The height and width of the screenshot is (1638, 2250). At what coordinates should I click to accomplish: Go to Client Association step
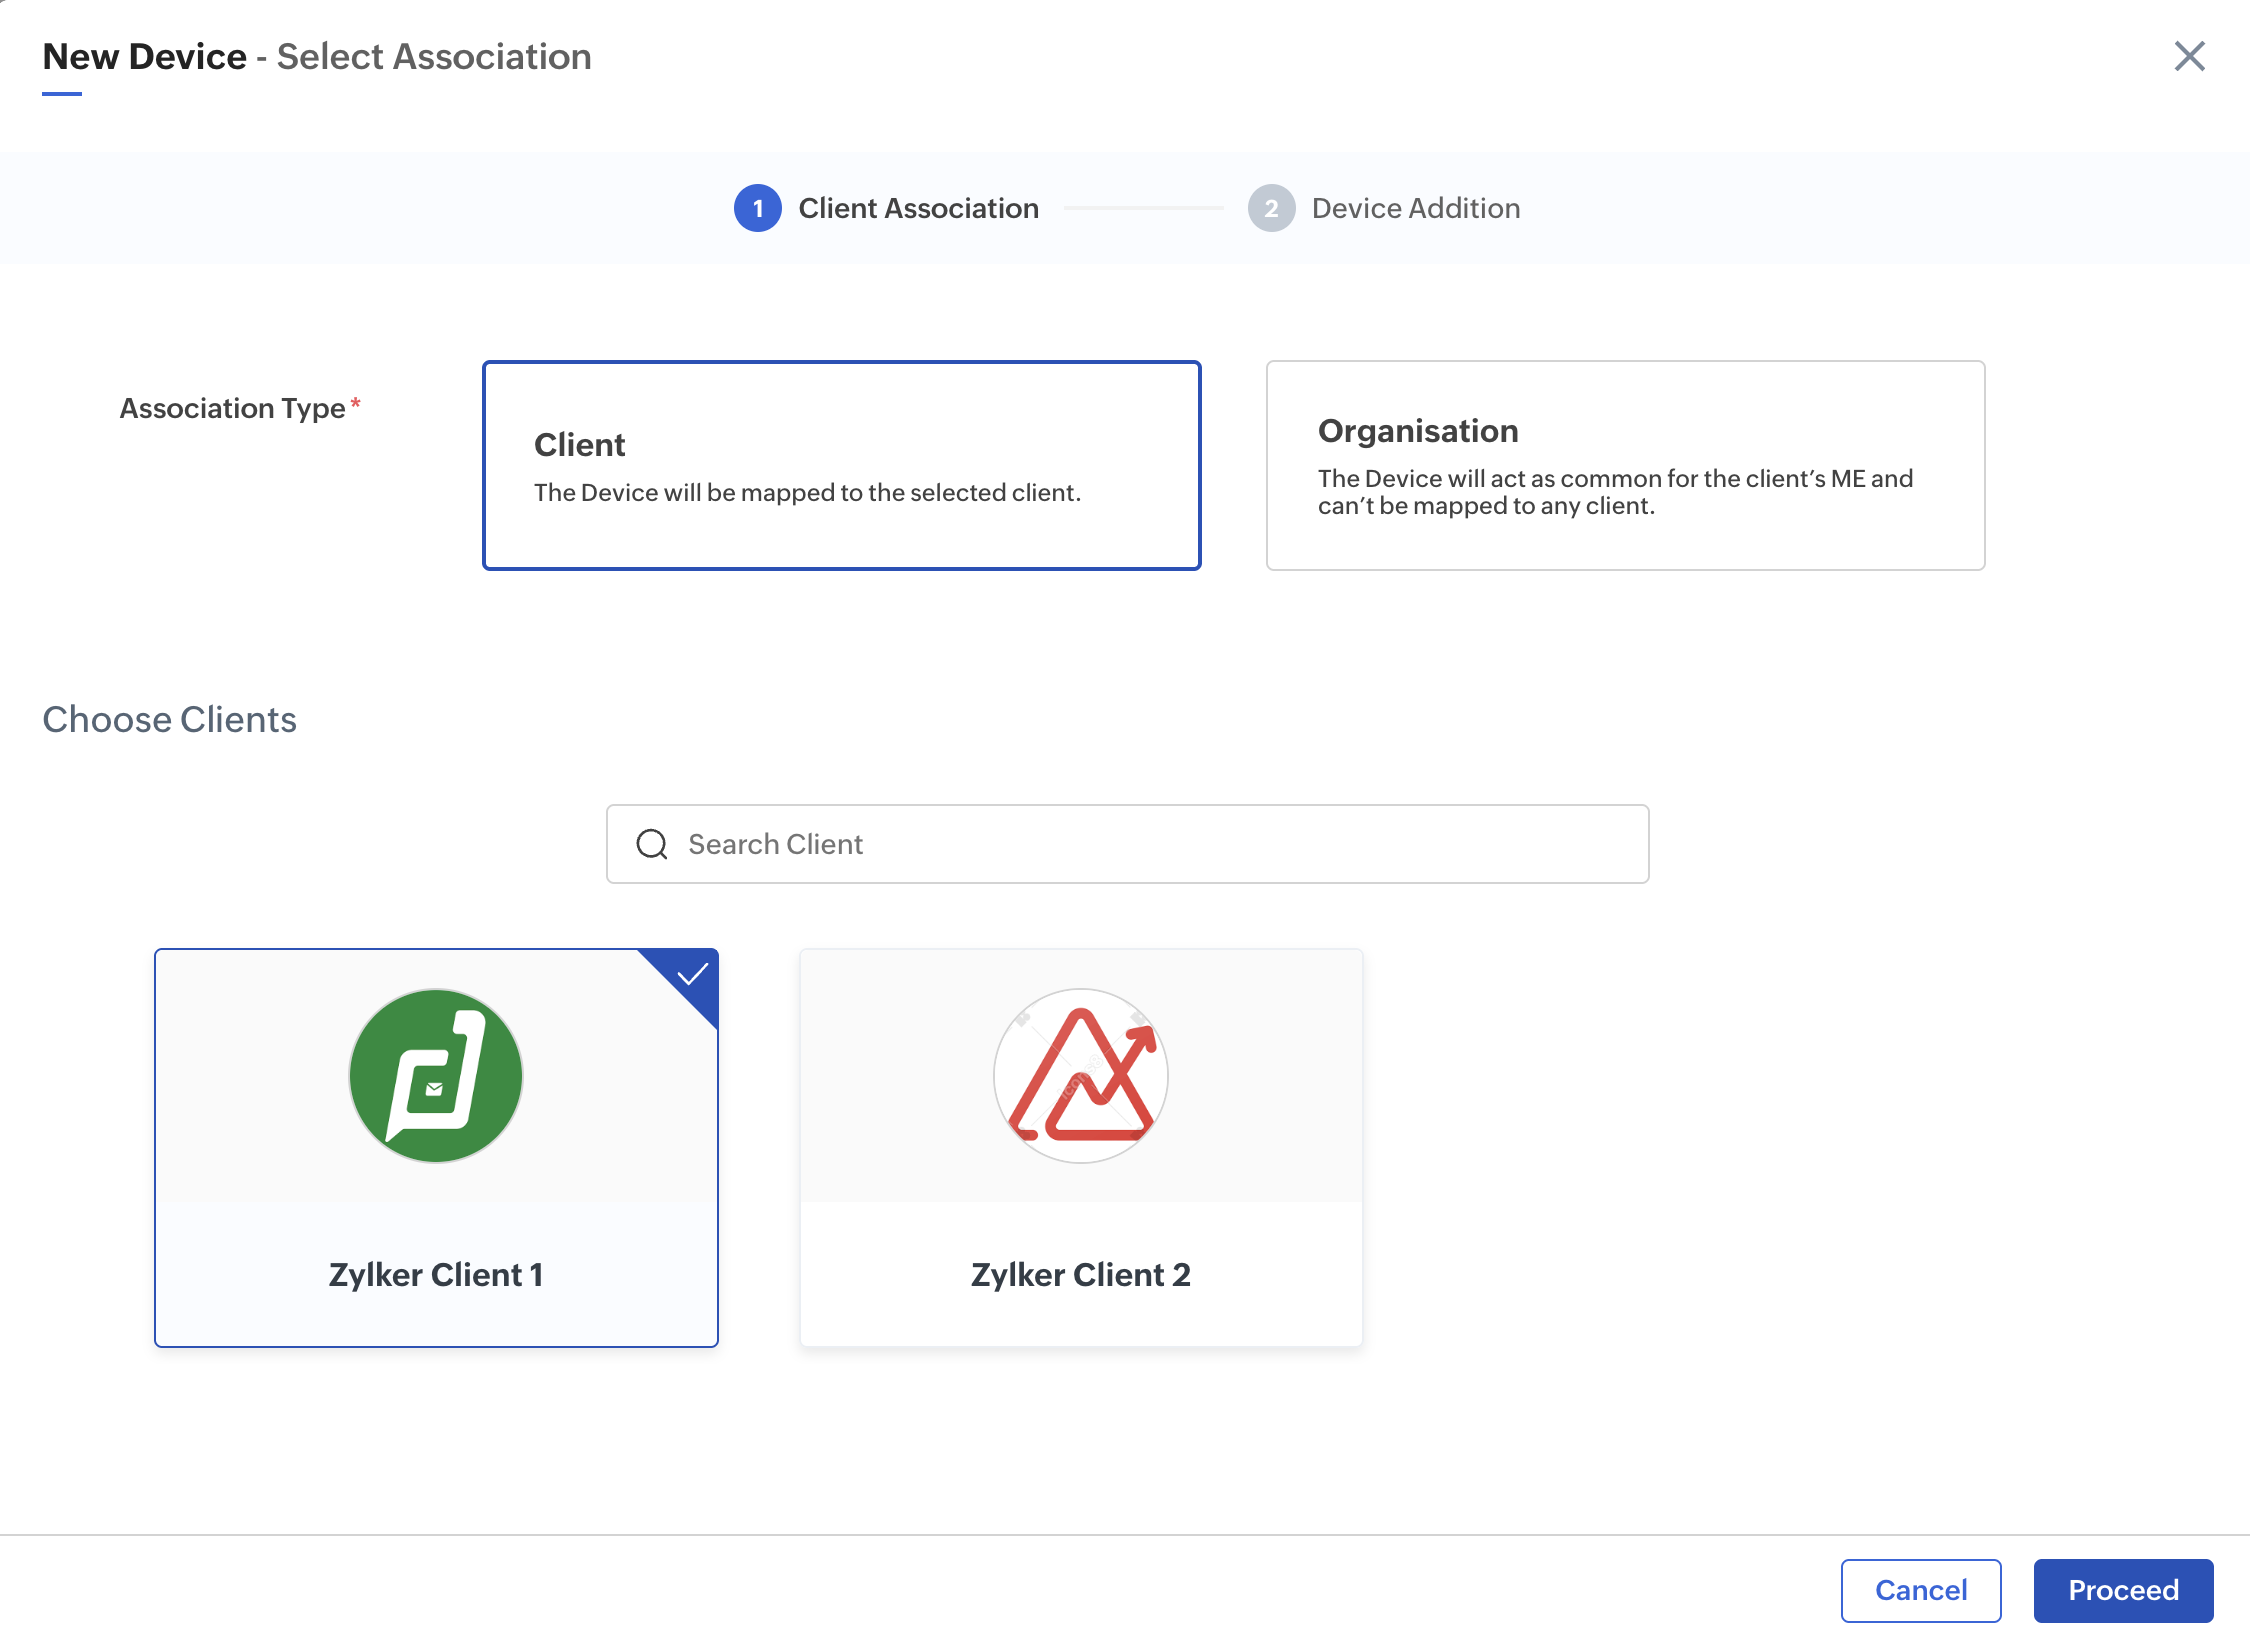[x=918, y=208]
